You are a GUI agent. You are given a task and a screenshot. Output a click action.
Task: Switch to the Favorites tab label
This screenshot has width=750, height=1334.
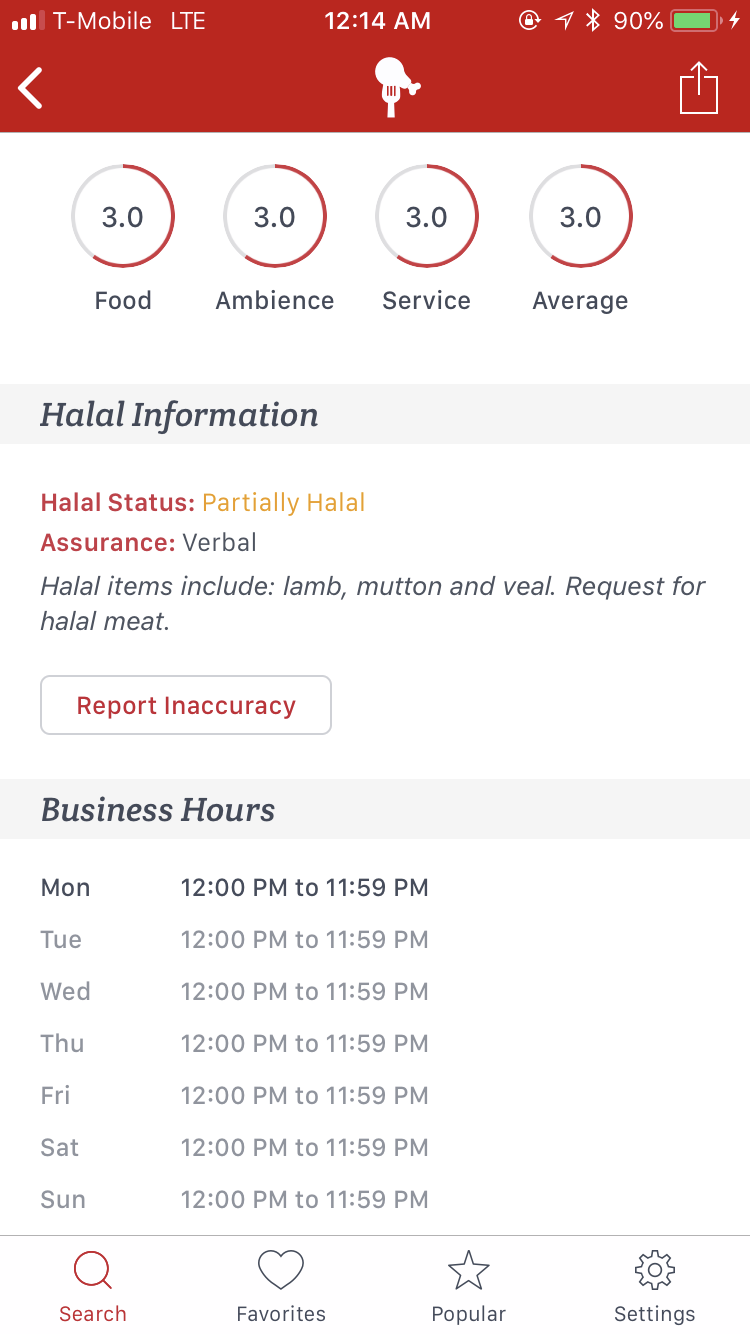(x=281, y=1314)
